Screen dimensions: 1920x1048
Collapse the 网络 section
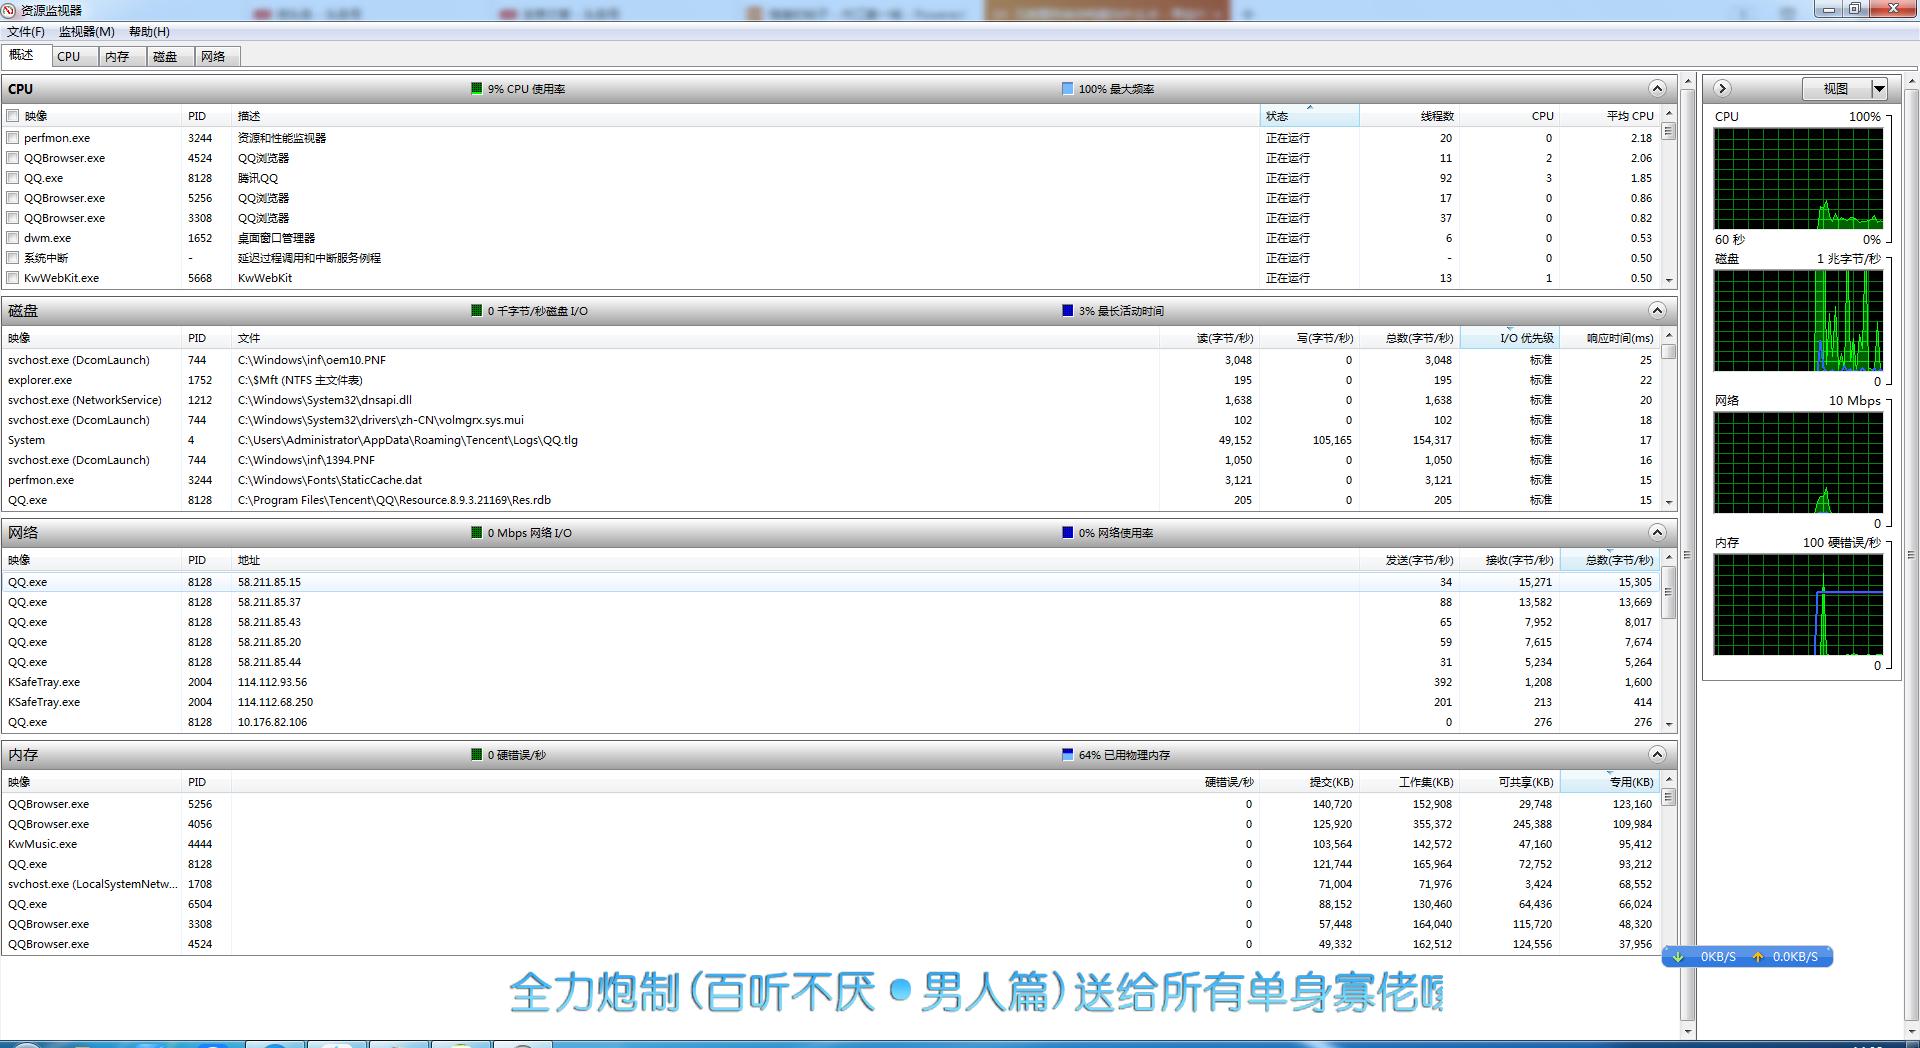(1657, 532)
